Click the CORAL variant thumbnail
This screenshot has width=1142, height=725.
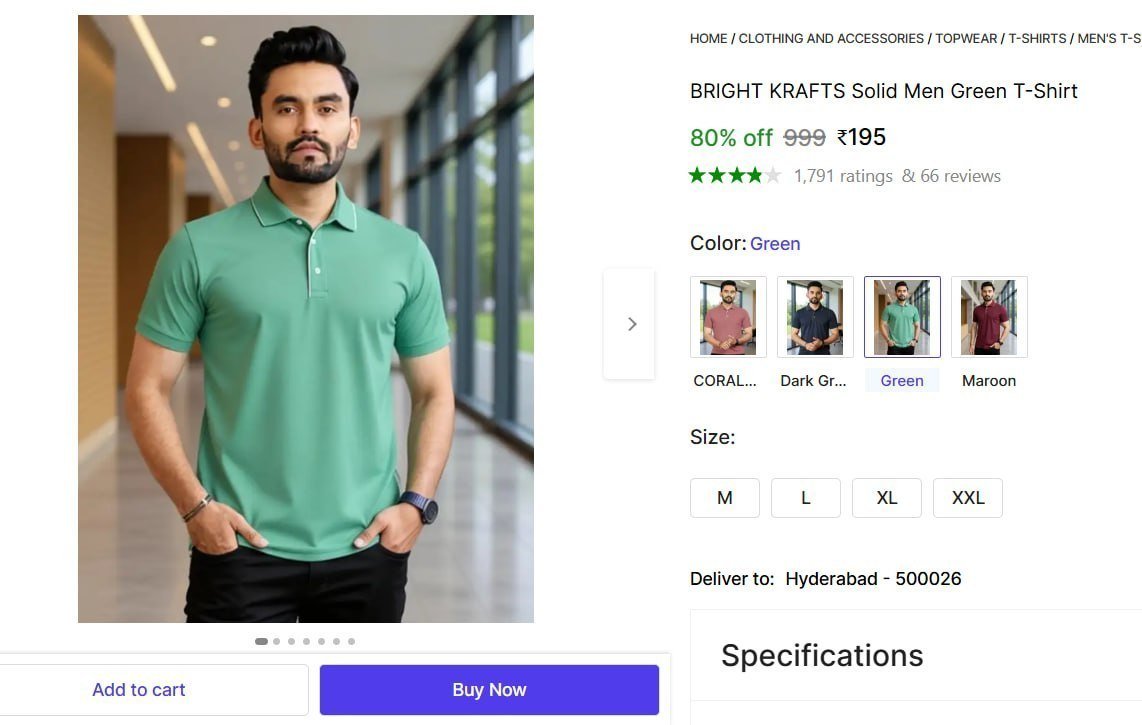(728, 316)
